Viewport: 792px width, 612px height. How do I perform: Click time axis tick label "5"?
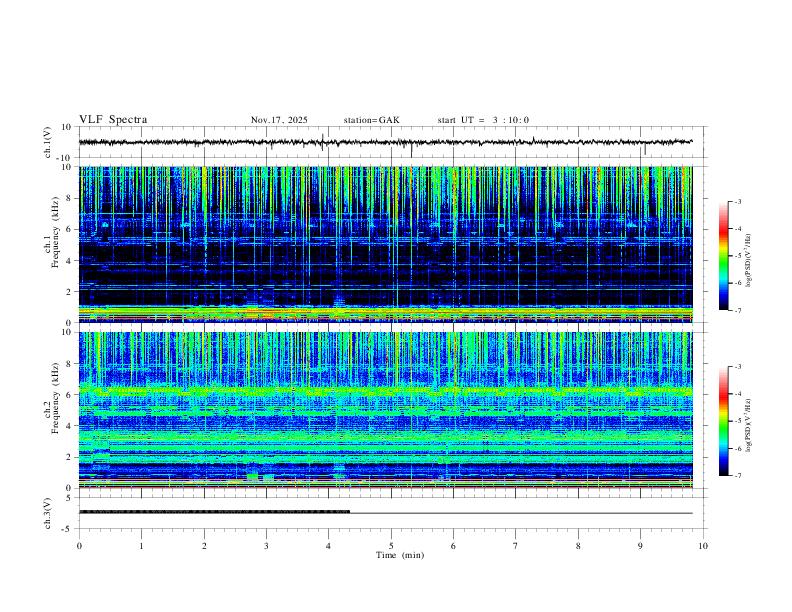[x=391, y=546]
